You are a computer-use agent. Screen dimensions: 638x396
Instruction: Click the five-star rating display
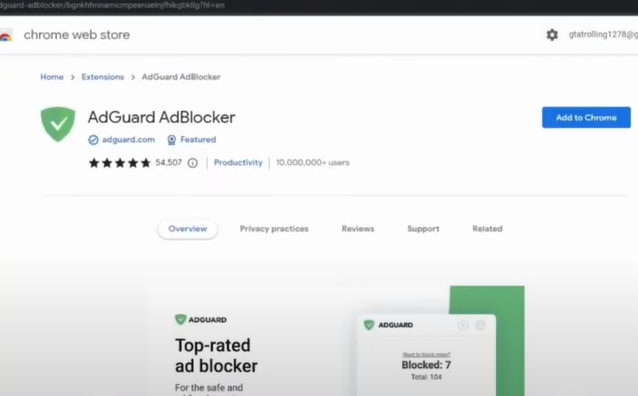[120, 163]
